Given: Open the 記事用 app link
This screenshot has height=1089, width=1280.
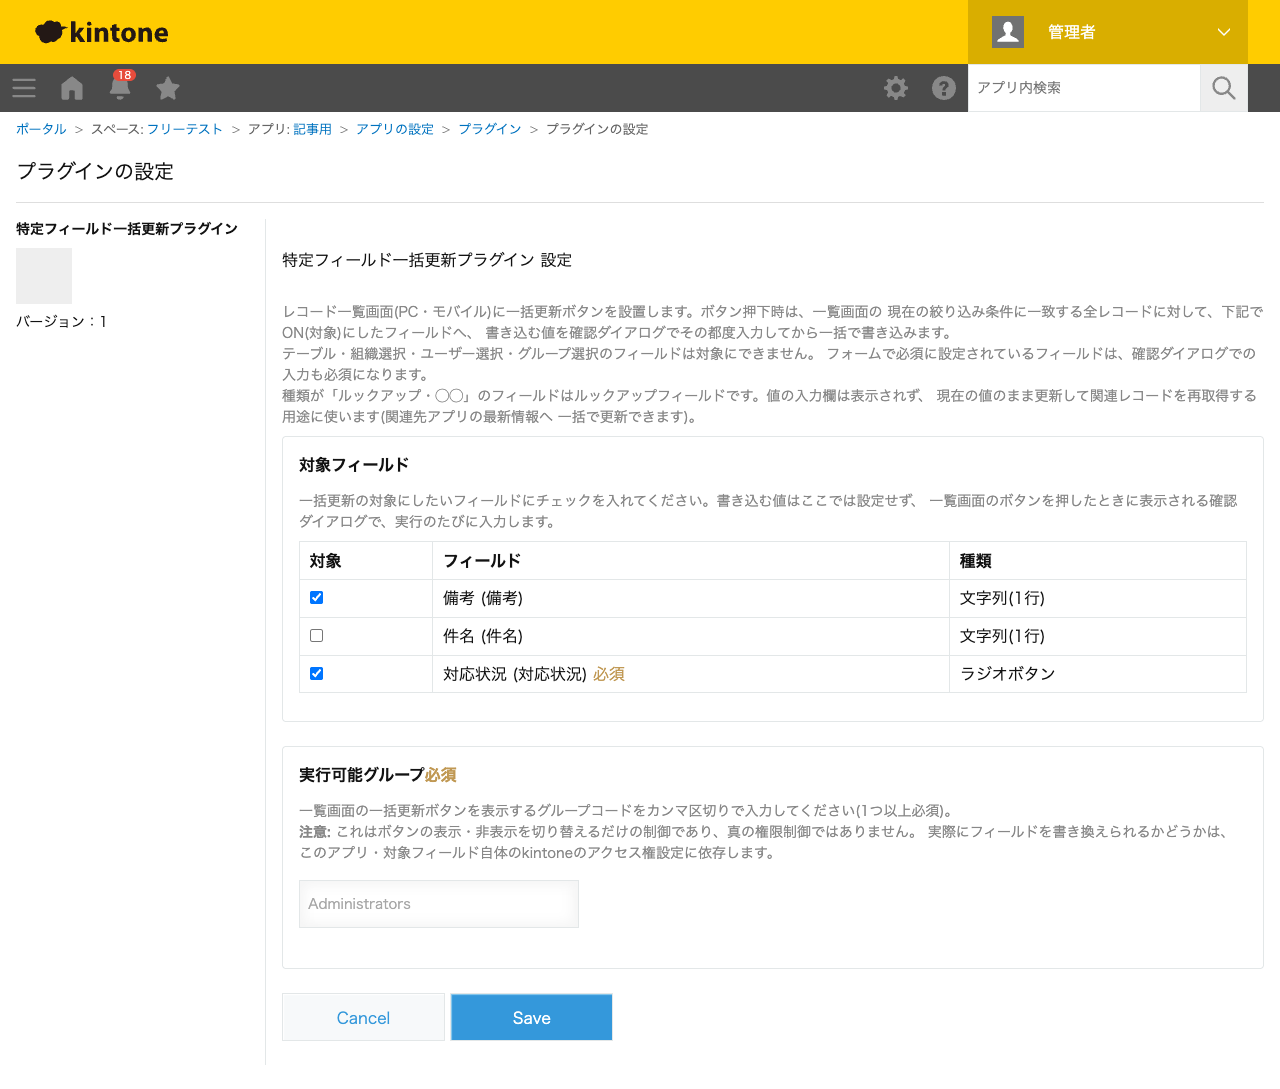Looking at the screenshot, I should [312, 129].
